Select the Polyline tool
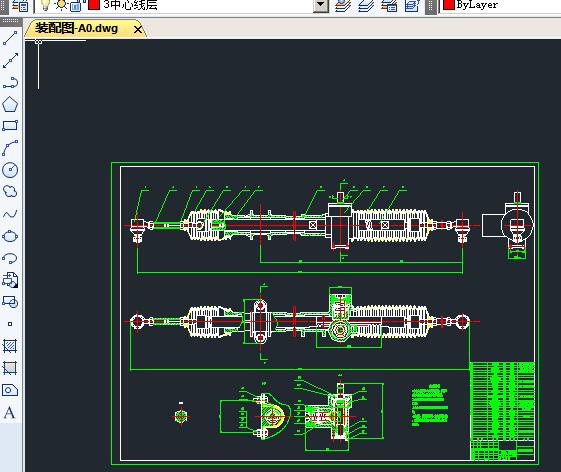 click(x=10, y=82)
